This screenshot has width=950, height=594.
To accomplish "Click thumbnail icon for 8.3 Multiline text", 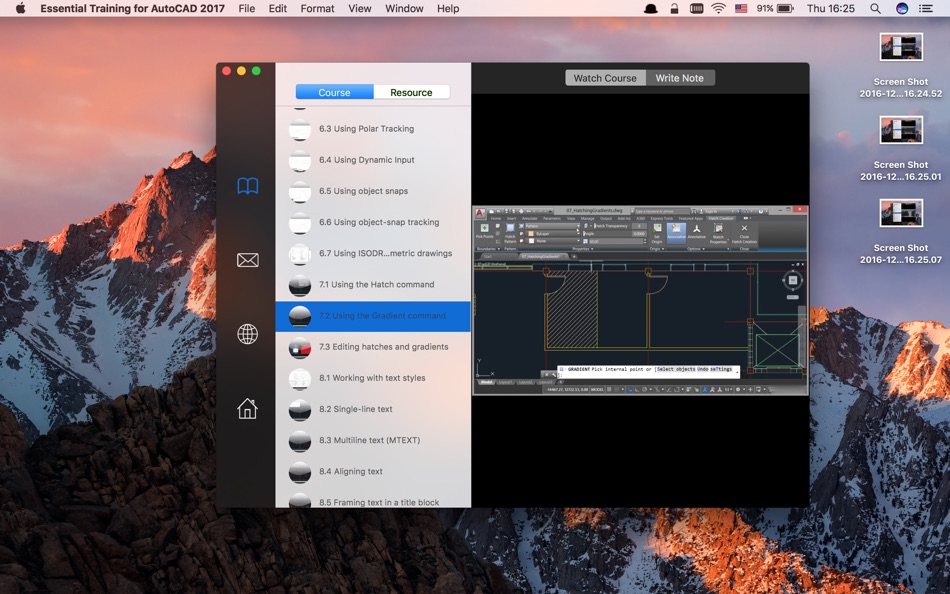I will (299, 441).
